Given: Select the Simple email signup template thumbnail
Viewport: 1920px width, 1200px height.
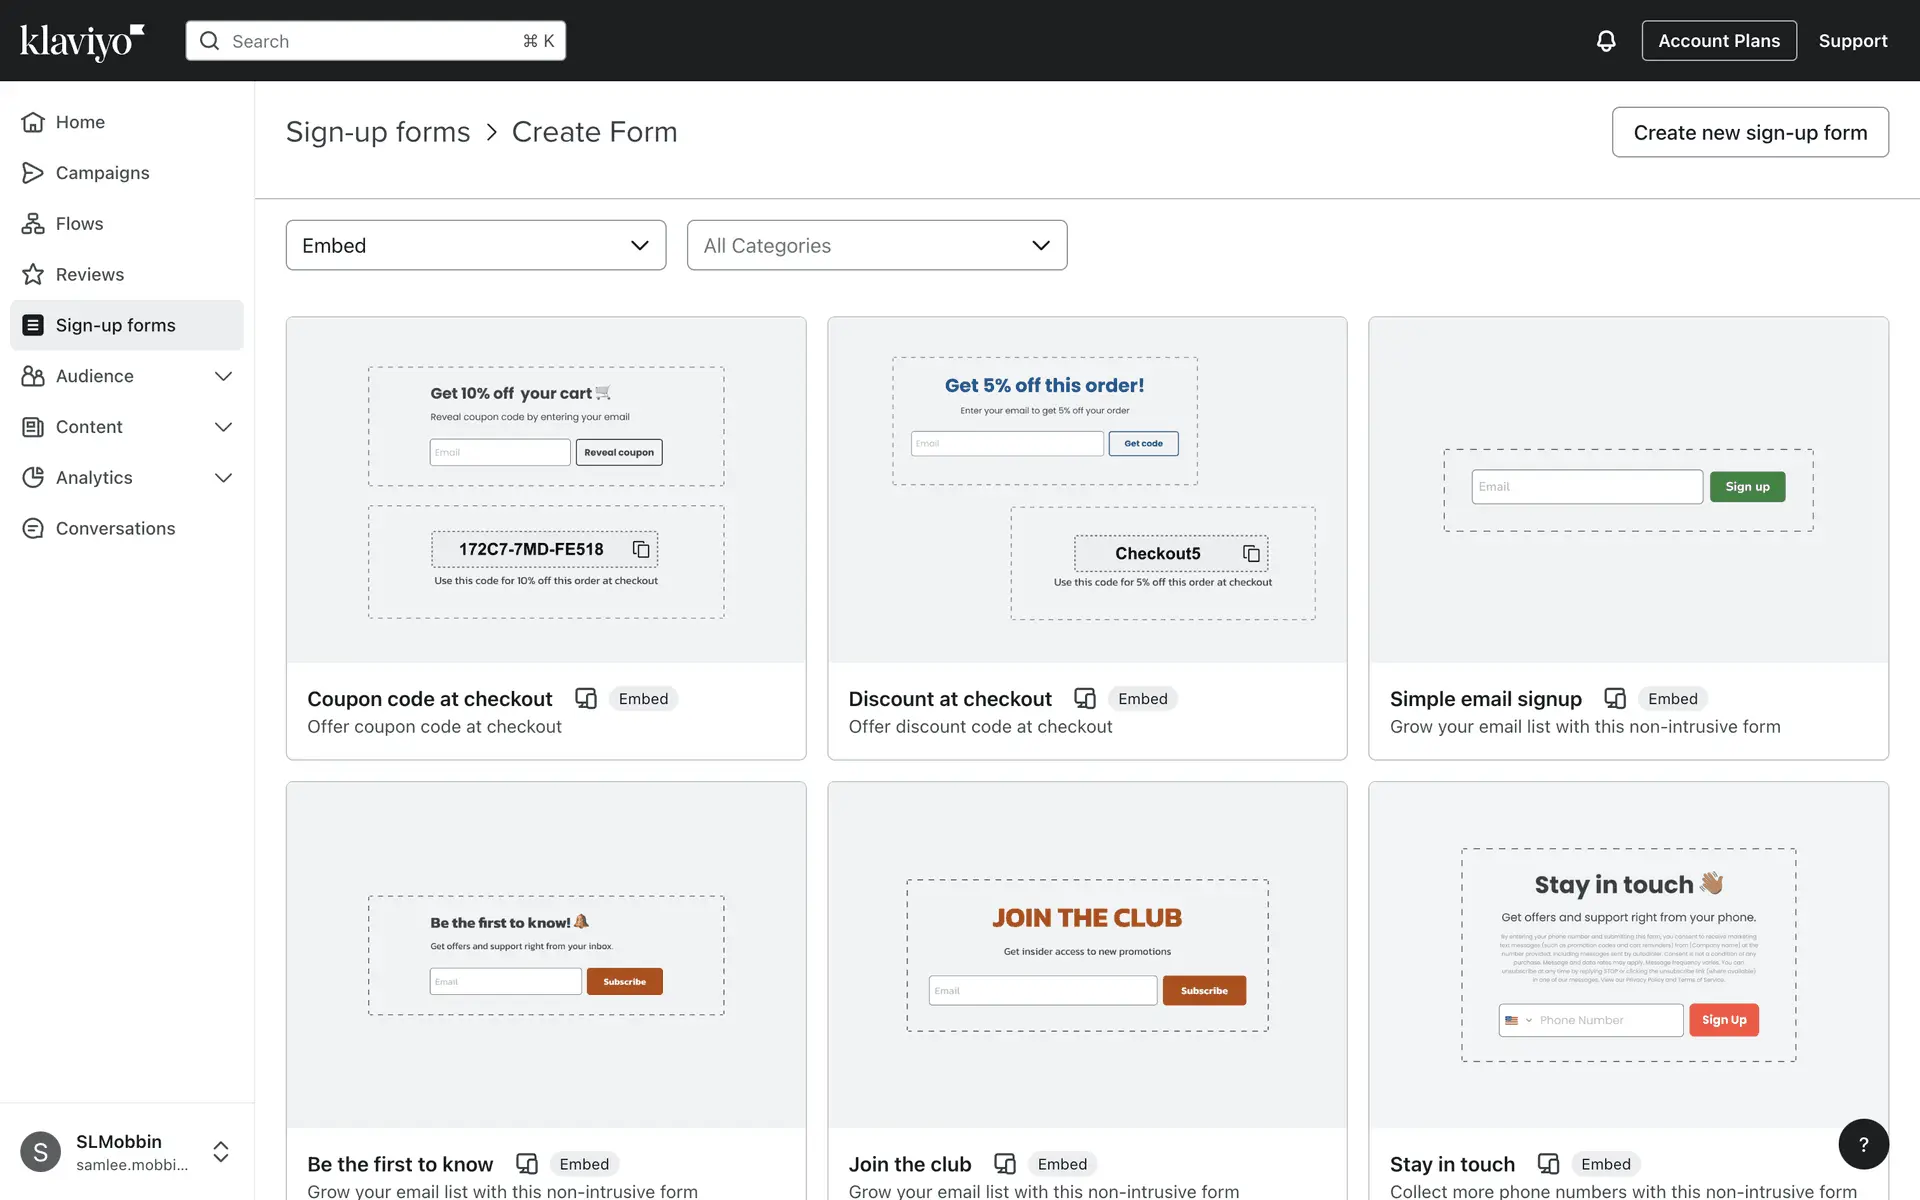Looking at the screenshot, I should point(1628,490).
